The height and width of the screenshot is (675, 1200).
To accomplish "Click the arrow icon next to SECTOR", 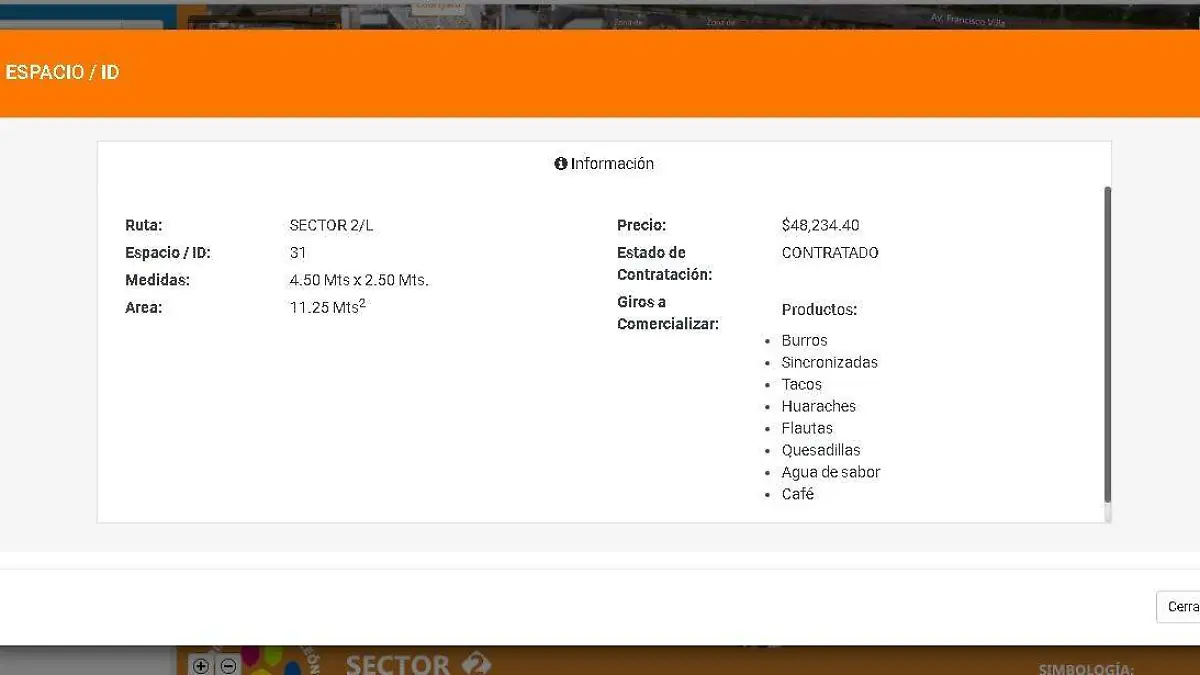I will coord(478,663).
